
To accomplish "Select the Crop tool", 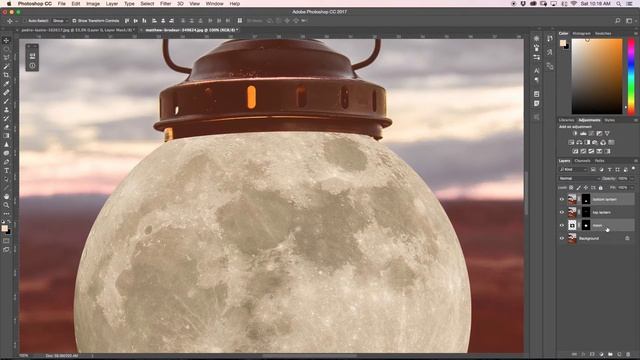I will click(6, 75).
